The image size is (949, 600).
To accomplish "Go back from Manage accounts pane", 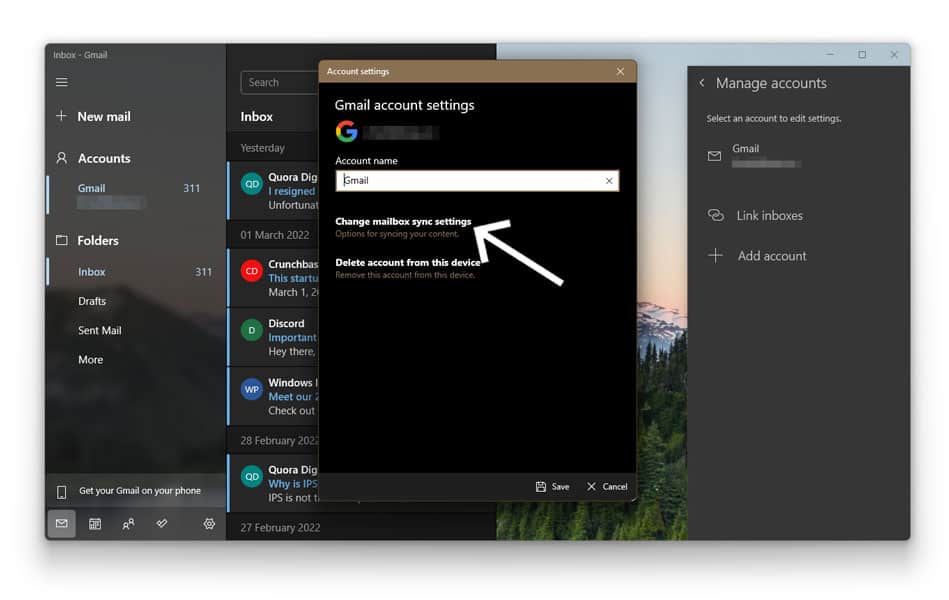I will tap(702, 83).
